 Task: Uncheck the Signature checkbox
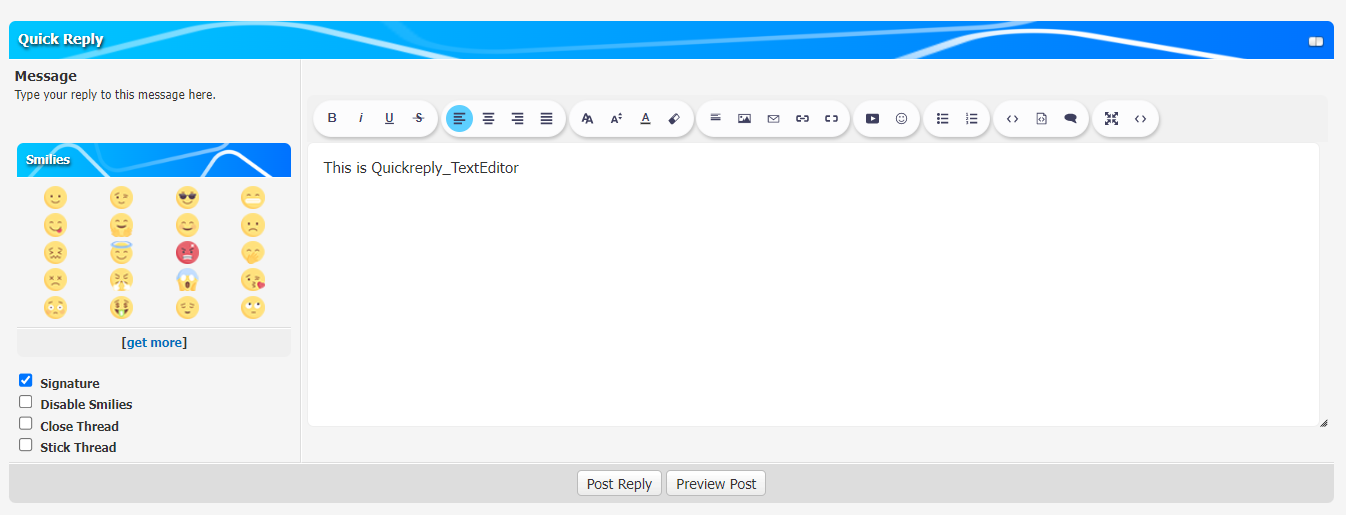click(x=26, y=381)
